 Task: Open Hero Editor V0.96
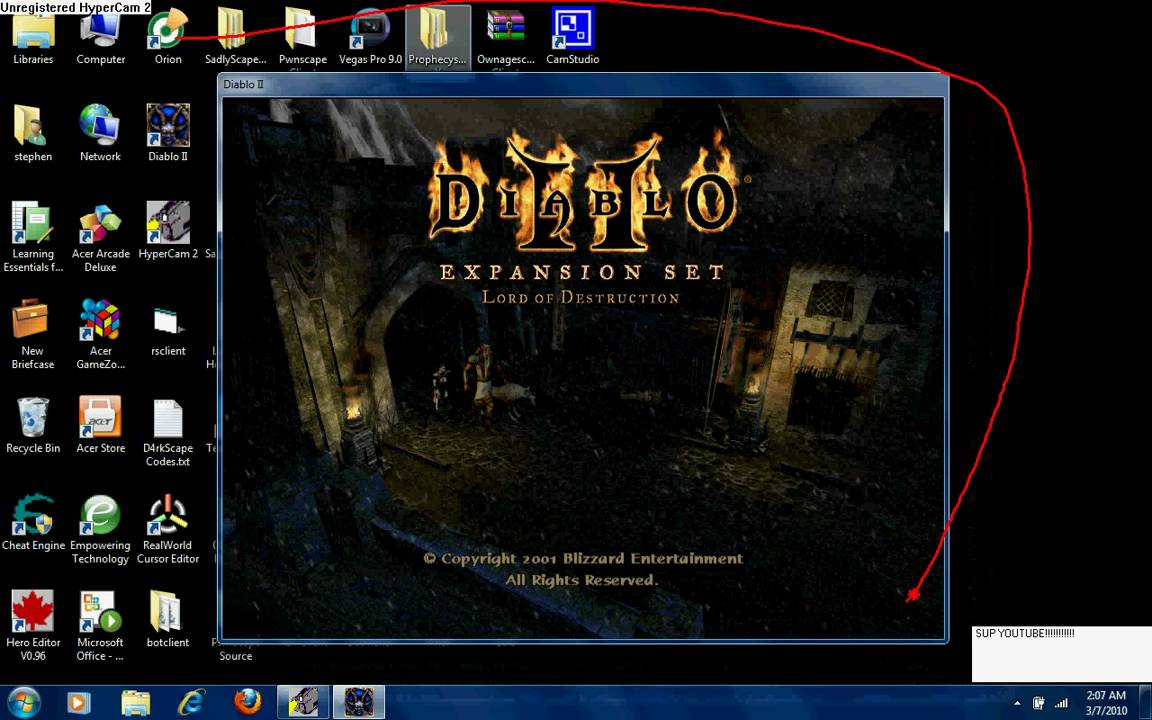(33, 612)
